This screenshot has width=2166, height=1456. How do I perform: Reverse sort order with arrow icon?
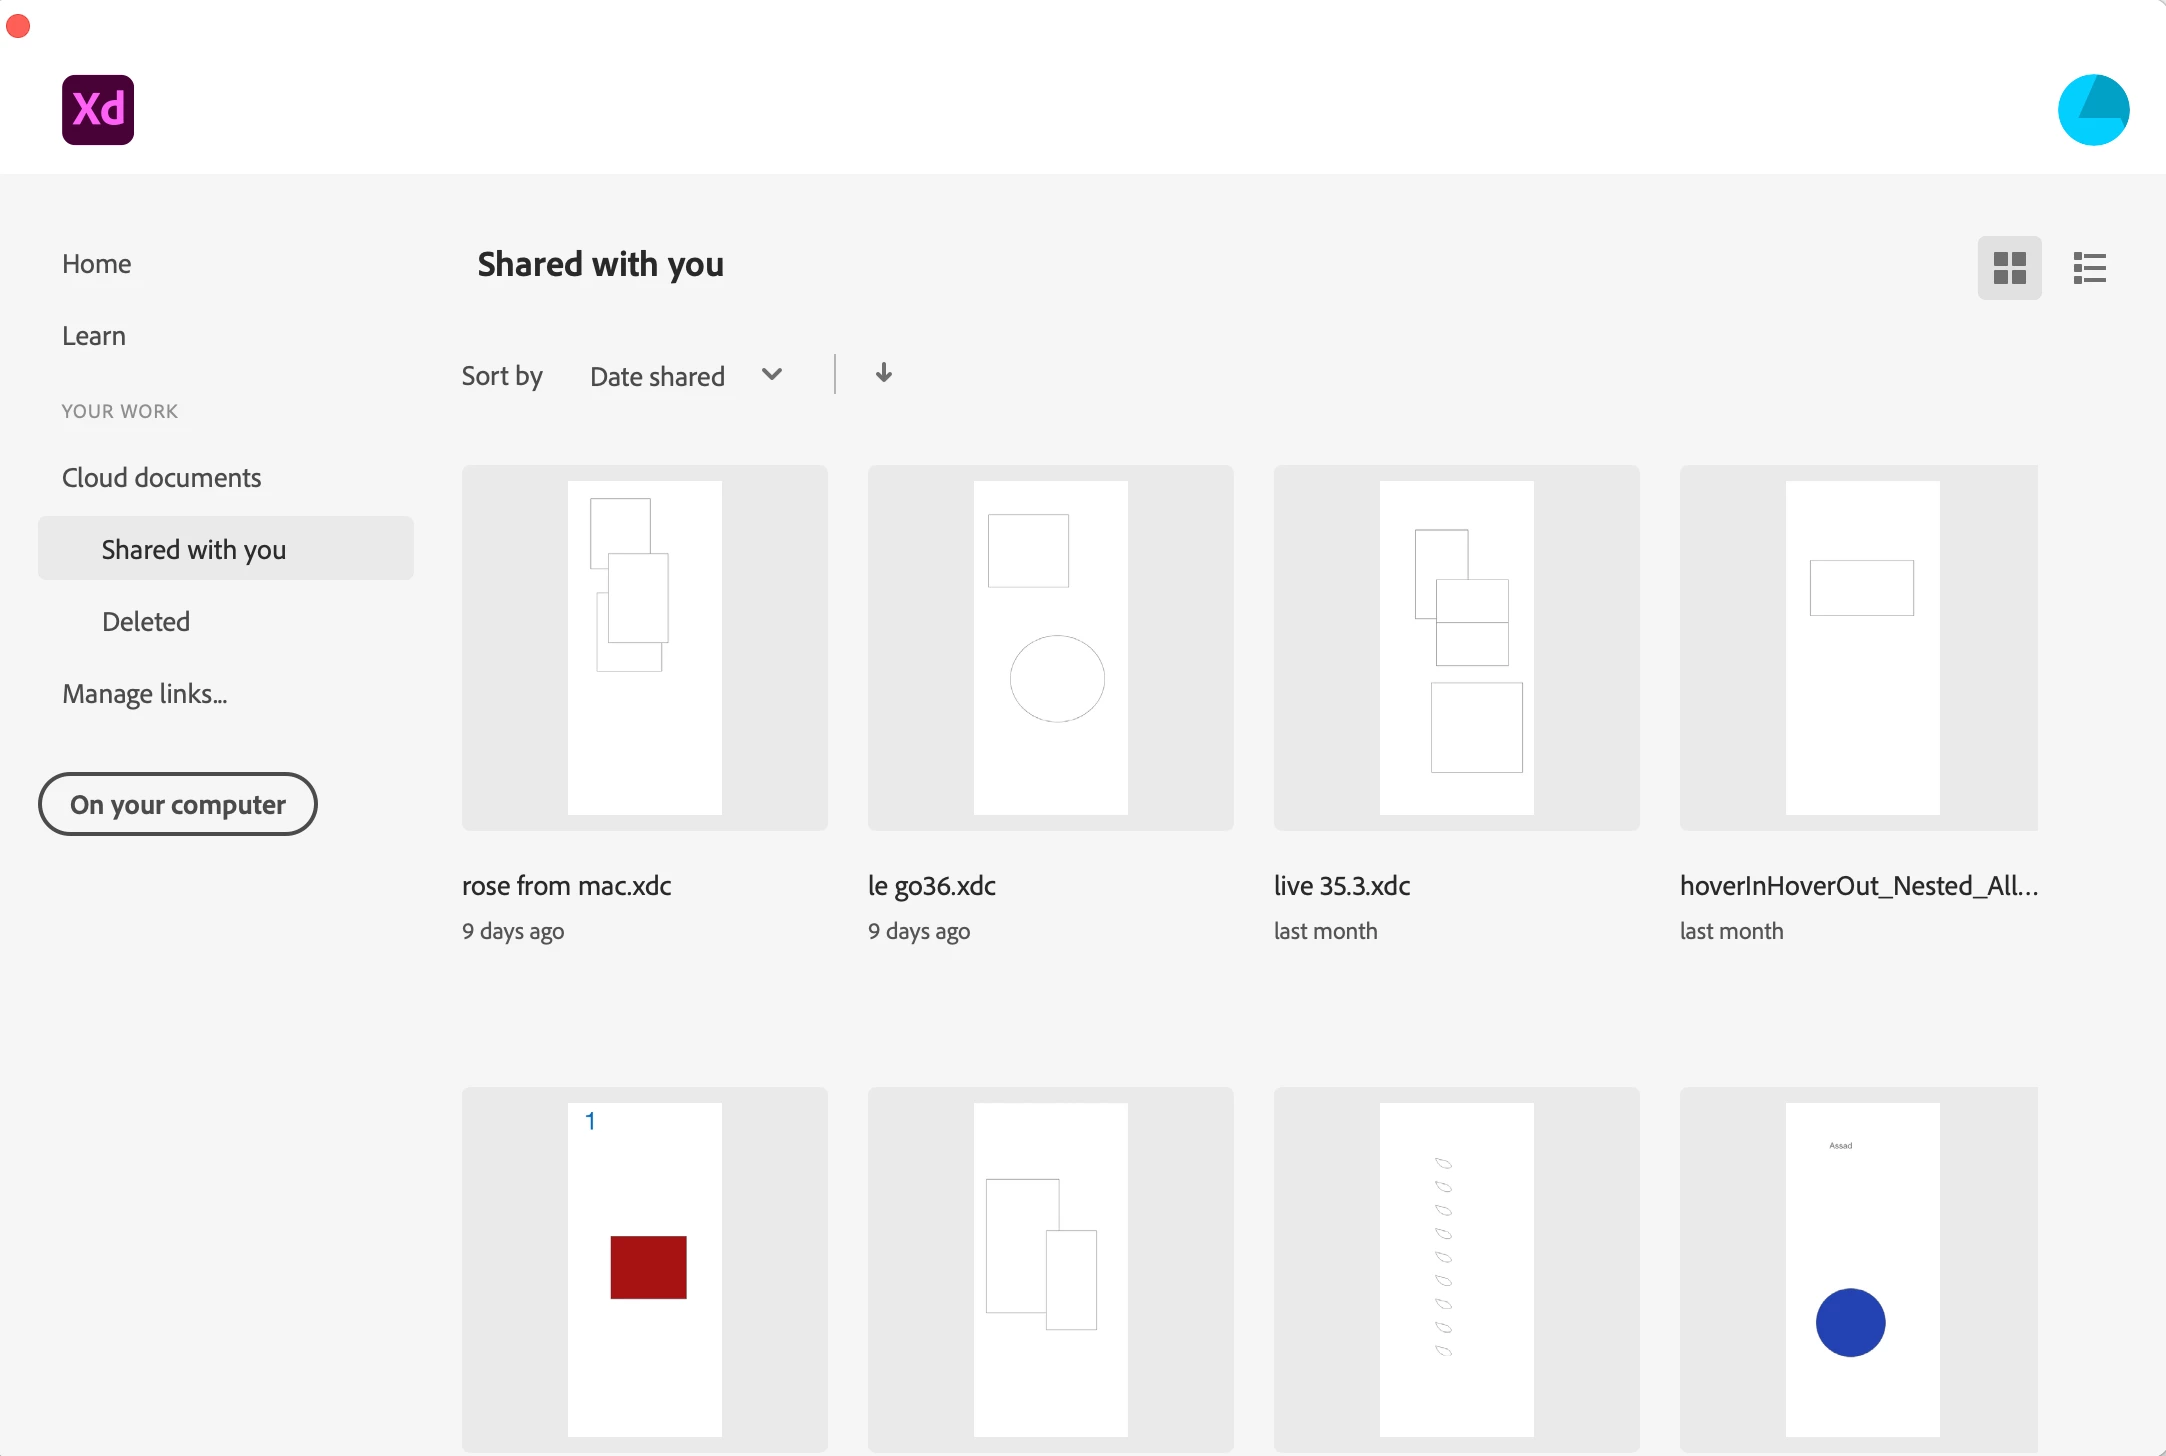[883, 374]
